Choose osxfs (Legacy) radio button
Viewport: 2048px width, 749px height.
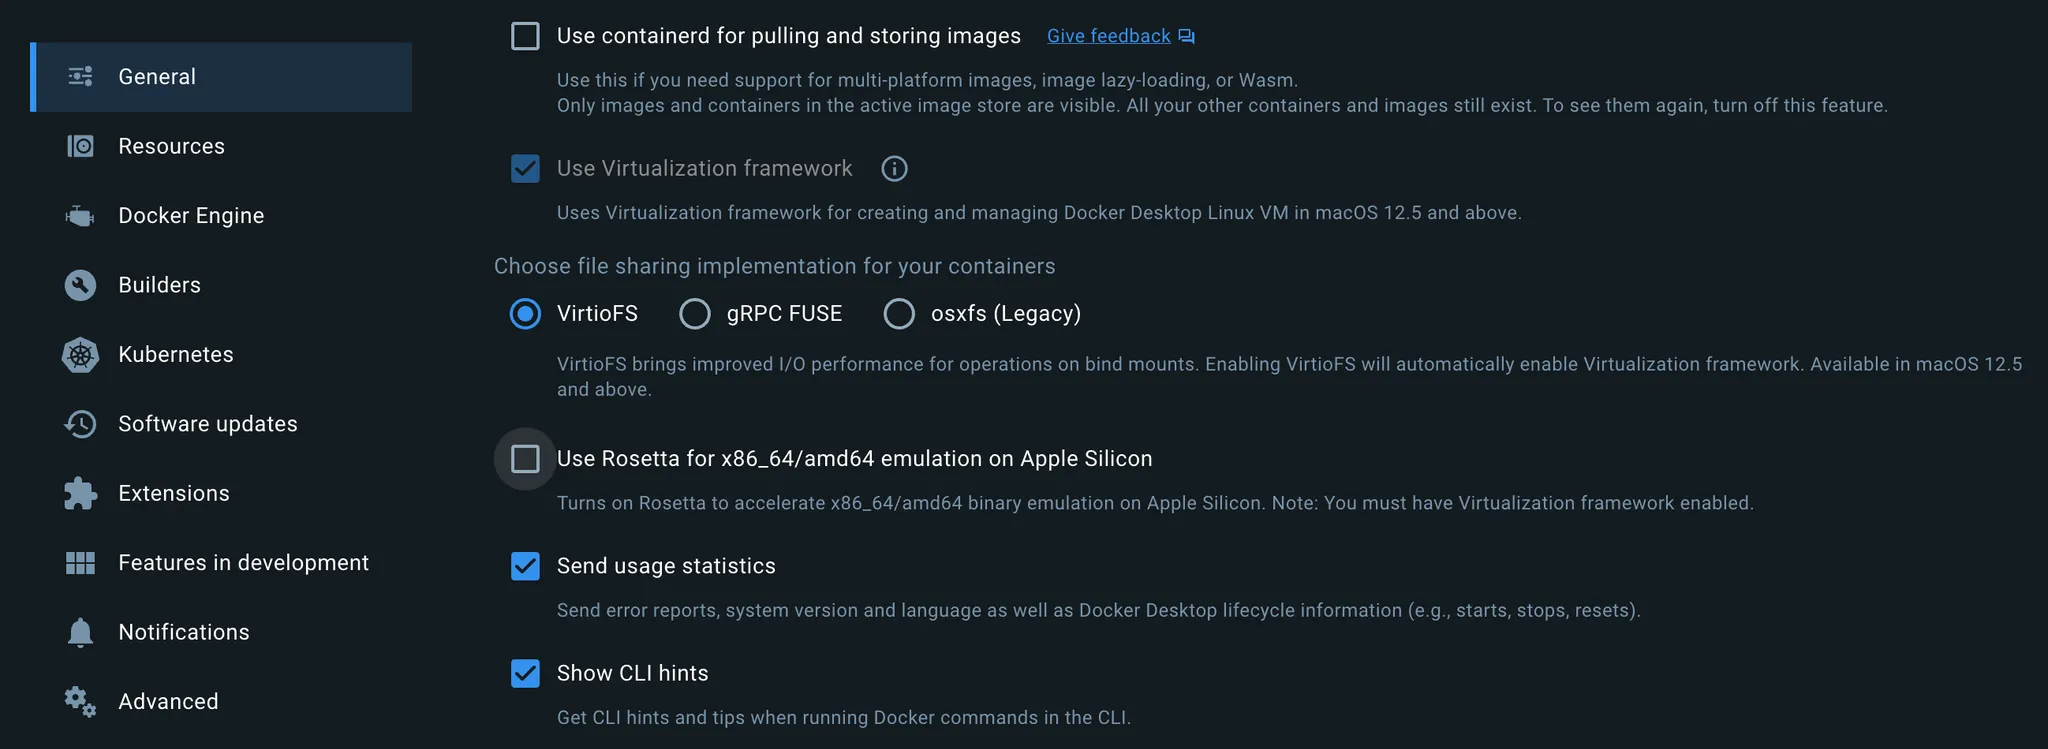coord(899,314)
